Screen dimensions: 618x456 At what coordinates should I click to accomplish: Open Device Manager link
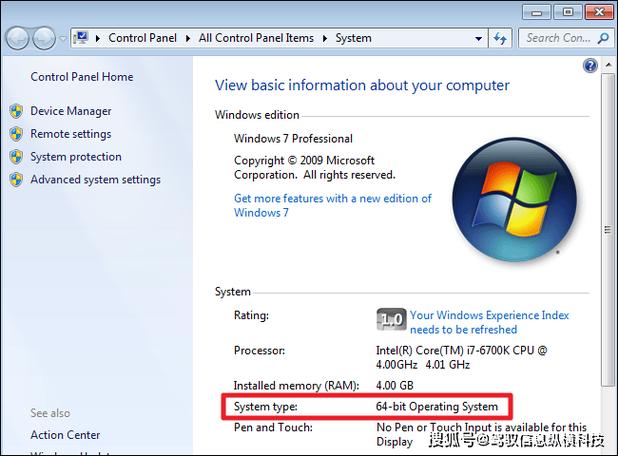(71, 111)
